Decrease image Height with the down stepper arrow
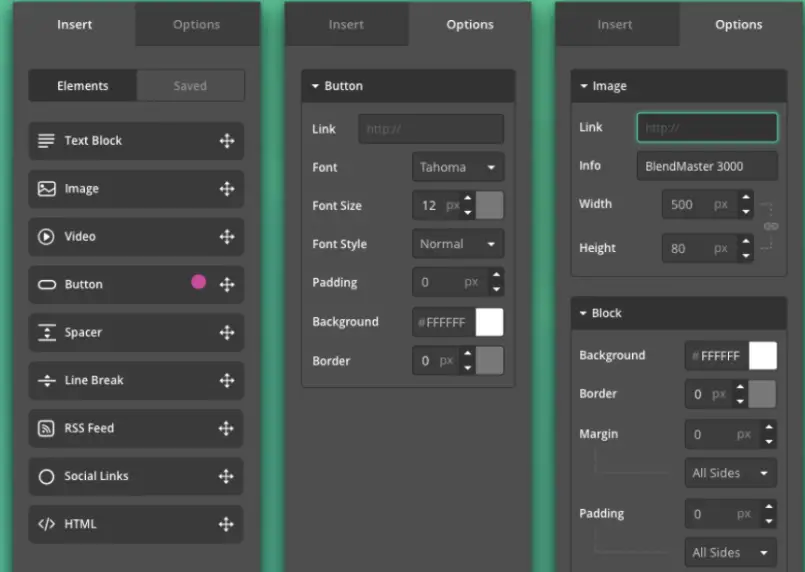The image size is (805, 572). point(746,255)
